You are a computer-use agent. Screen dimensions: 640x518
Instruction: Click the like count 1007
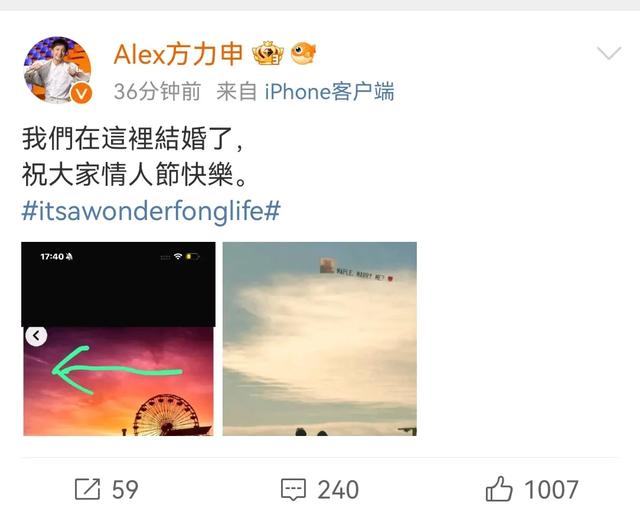(551, 489)
